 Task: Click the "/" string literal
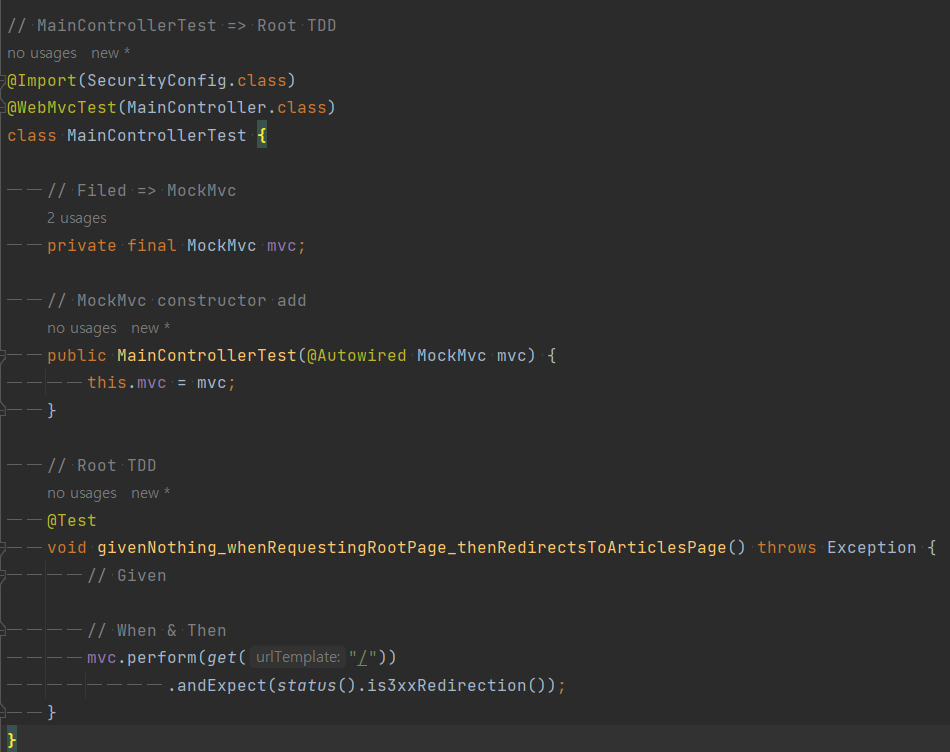click(363, 658)
